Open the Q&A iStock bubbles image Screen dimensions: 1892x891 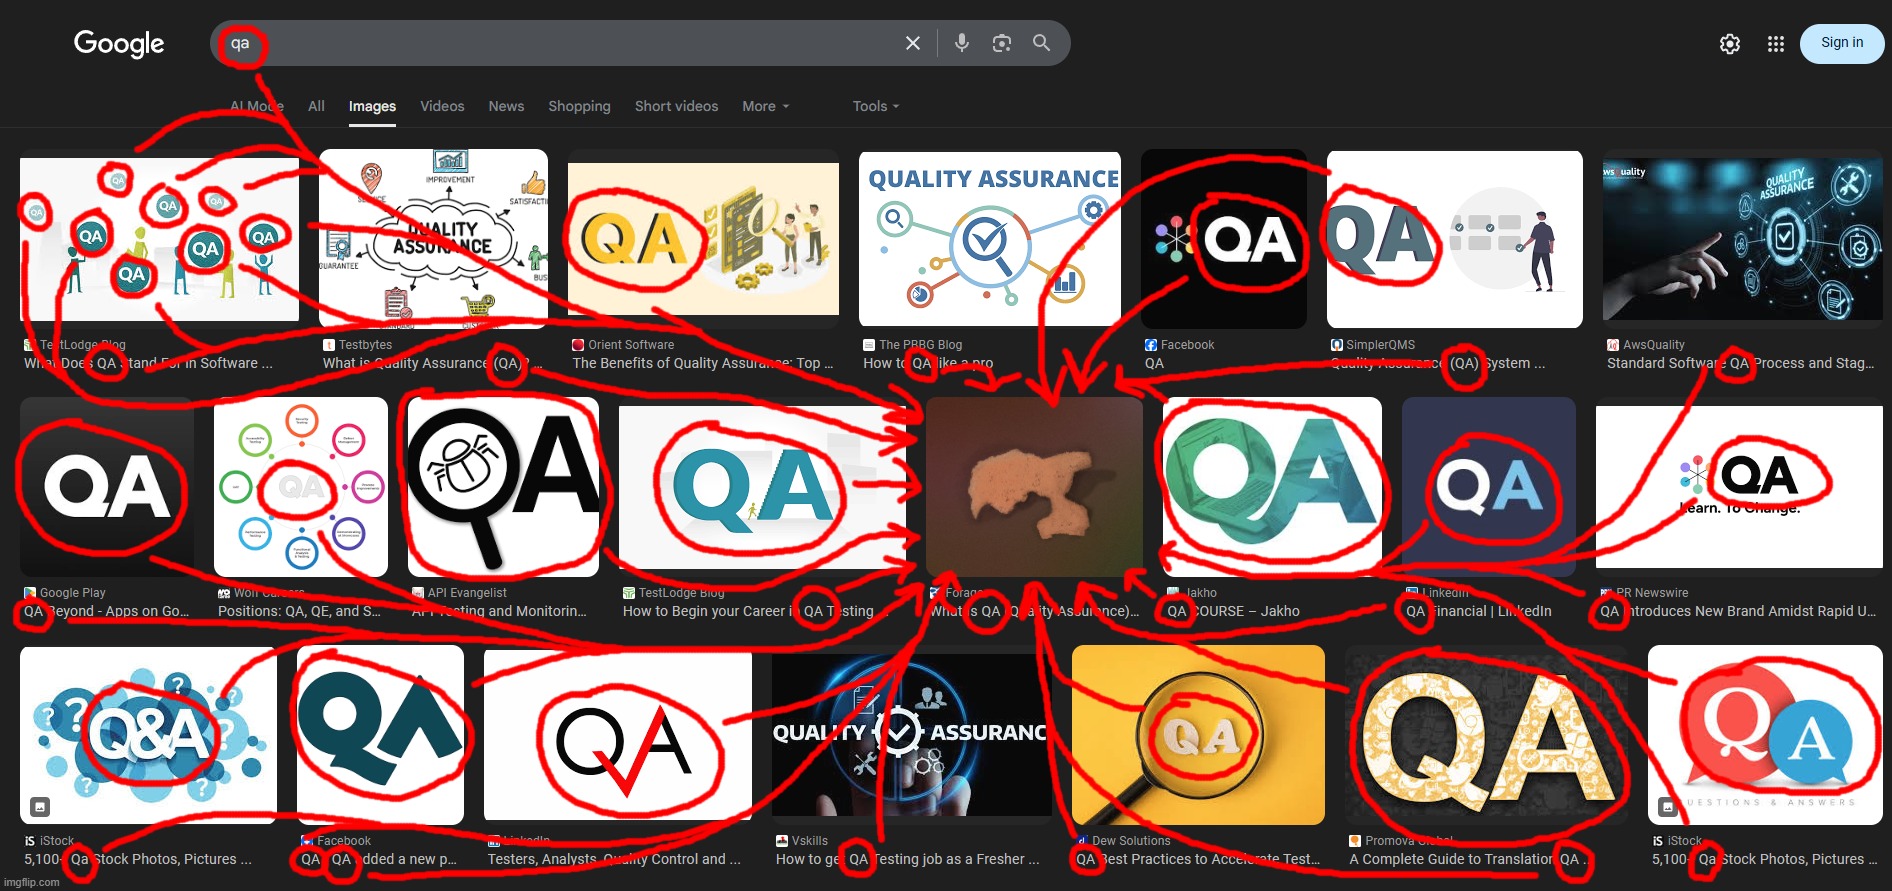(x=148, y=735)
